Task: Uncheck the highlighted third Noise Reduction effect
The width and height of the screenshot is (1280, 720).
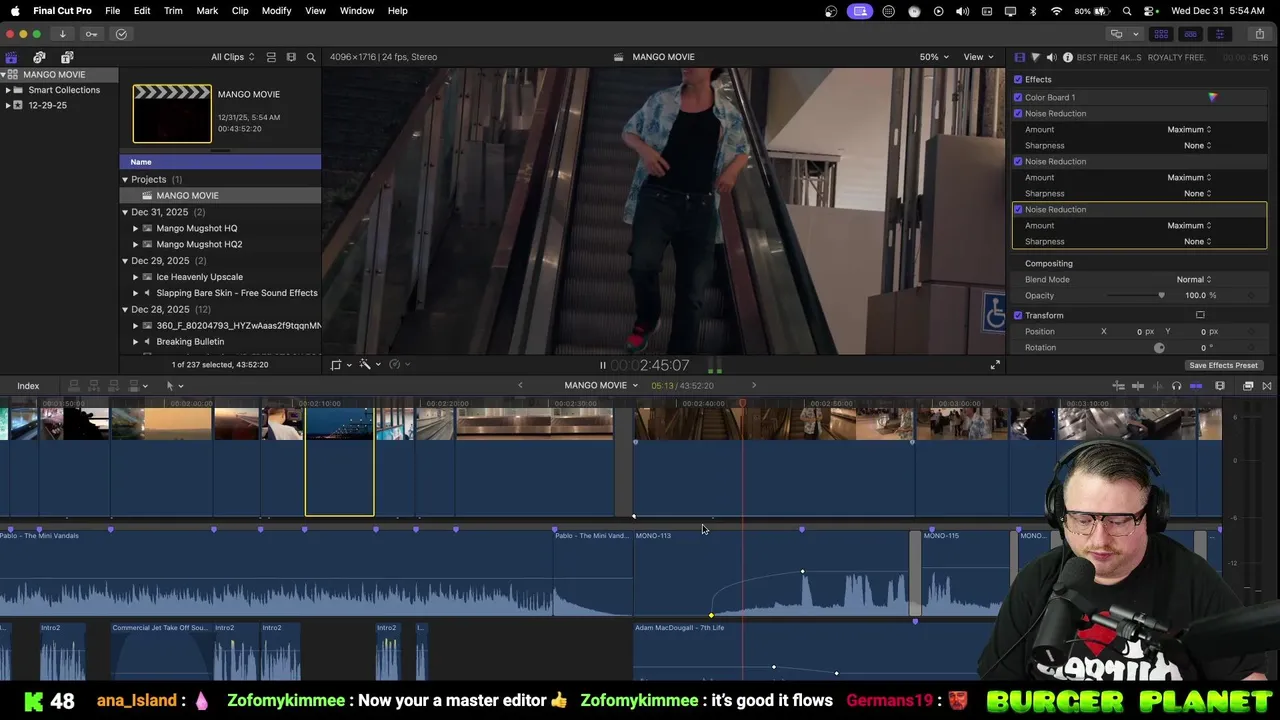Action: click(1018, 209)
